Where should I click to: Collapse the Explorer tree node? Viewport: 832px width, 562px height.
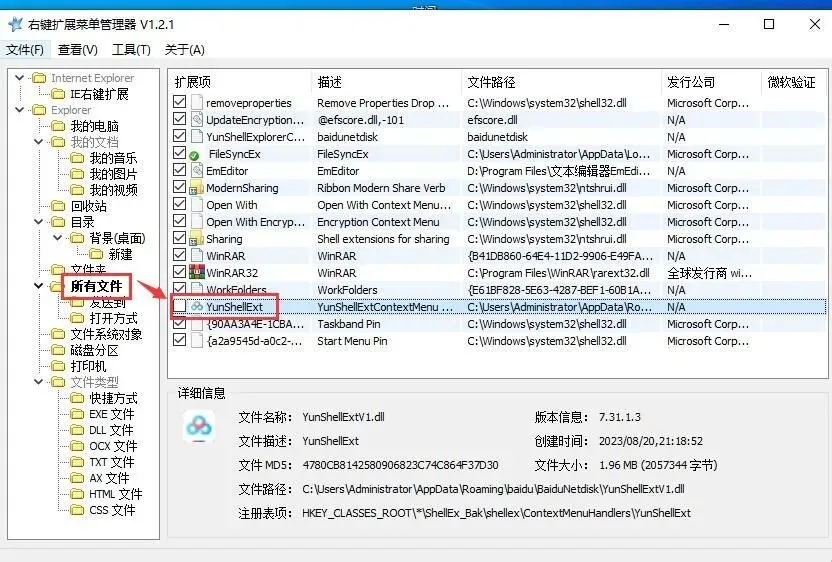(x=20, y=110)
